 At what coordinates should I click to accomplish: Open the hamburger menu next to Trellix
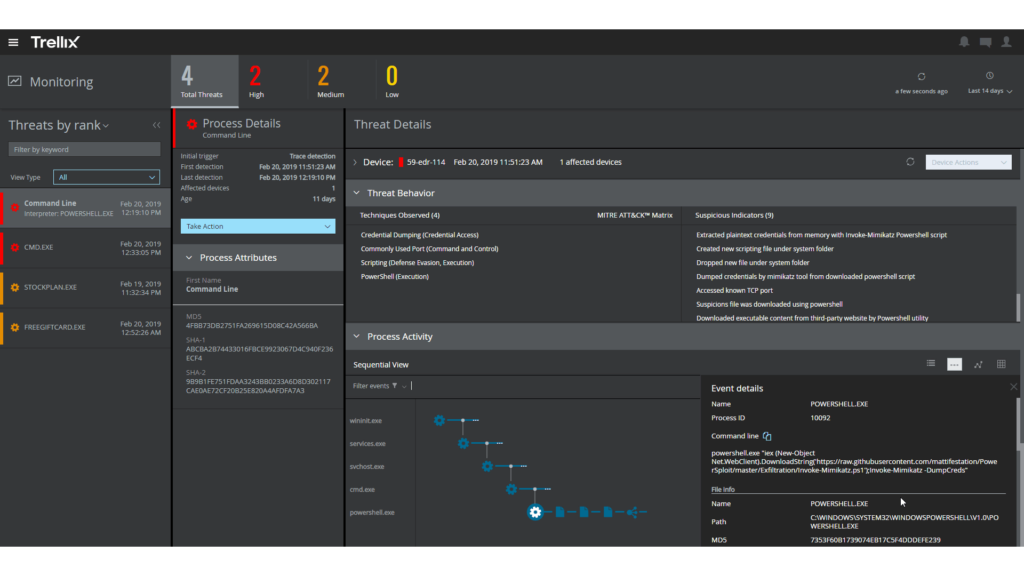click(13, 42)
